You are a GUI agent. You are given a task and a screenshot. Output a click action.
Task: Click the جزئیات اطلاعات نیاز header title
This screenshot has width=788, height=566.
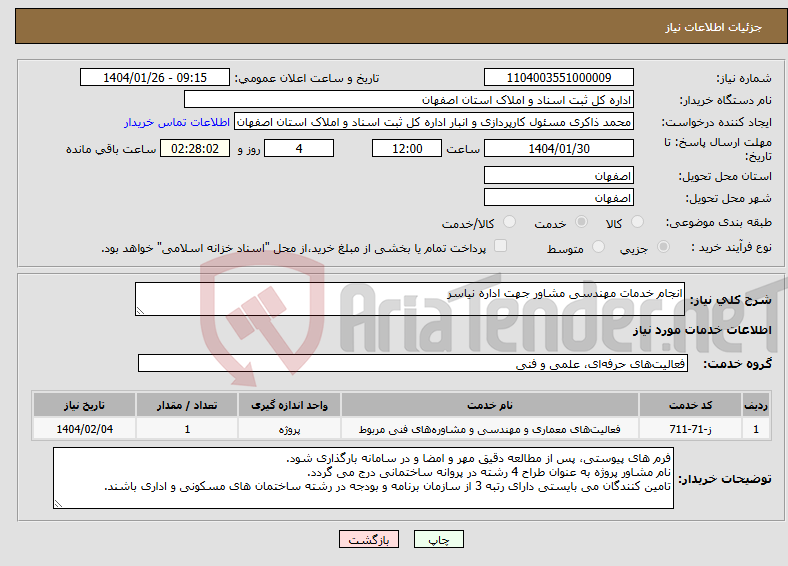tap(714, 27)
